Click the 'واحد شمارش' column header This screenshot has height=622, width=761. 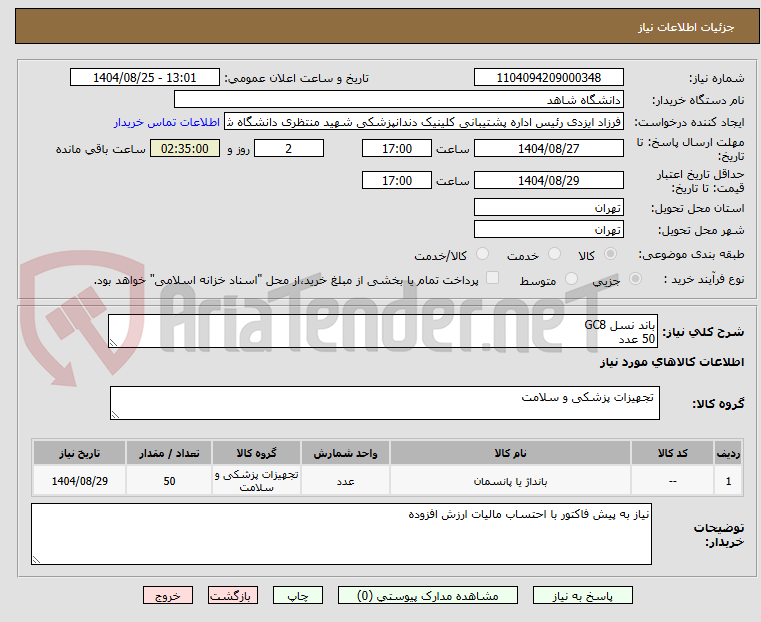pyautogui.click(x=345, y=453)
